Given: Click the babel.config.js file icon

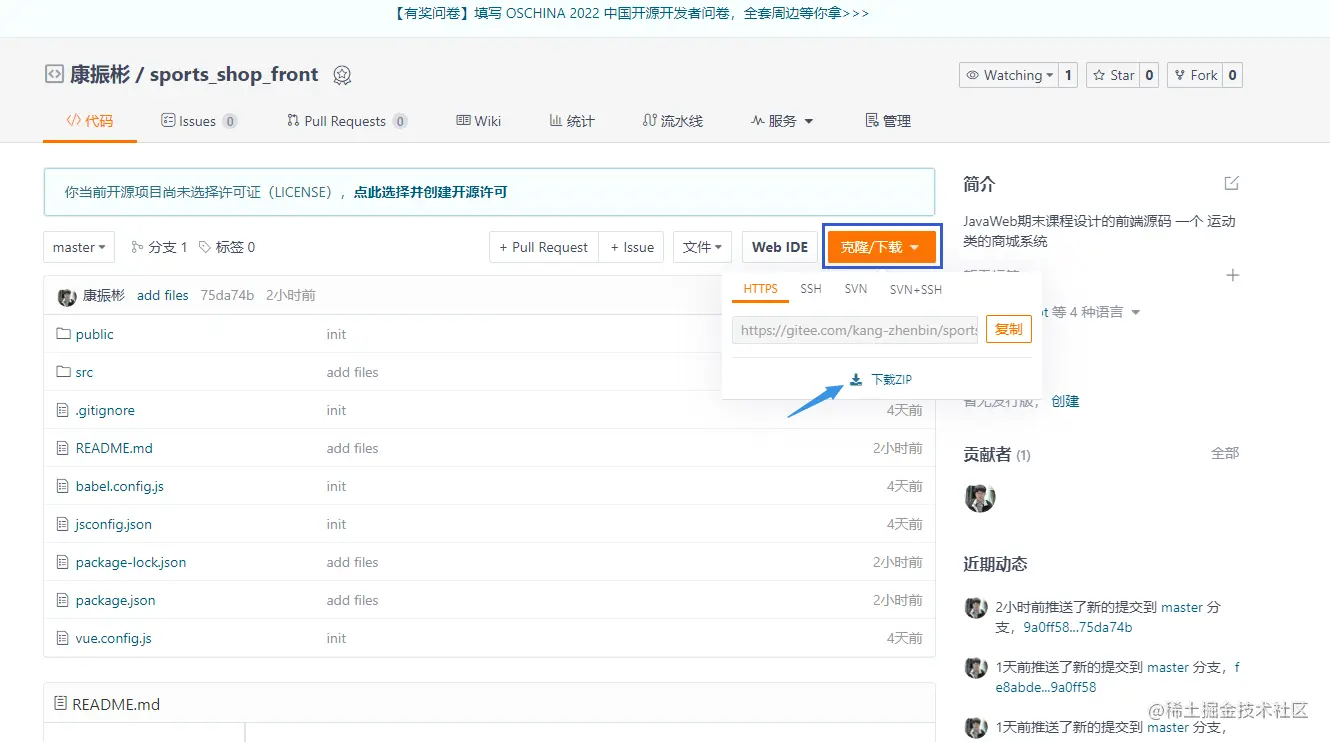Looking at the screenshot, I should pos(64,486).
